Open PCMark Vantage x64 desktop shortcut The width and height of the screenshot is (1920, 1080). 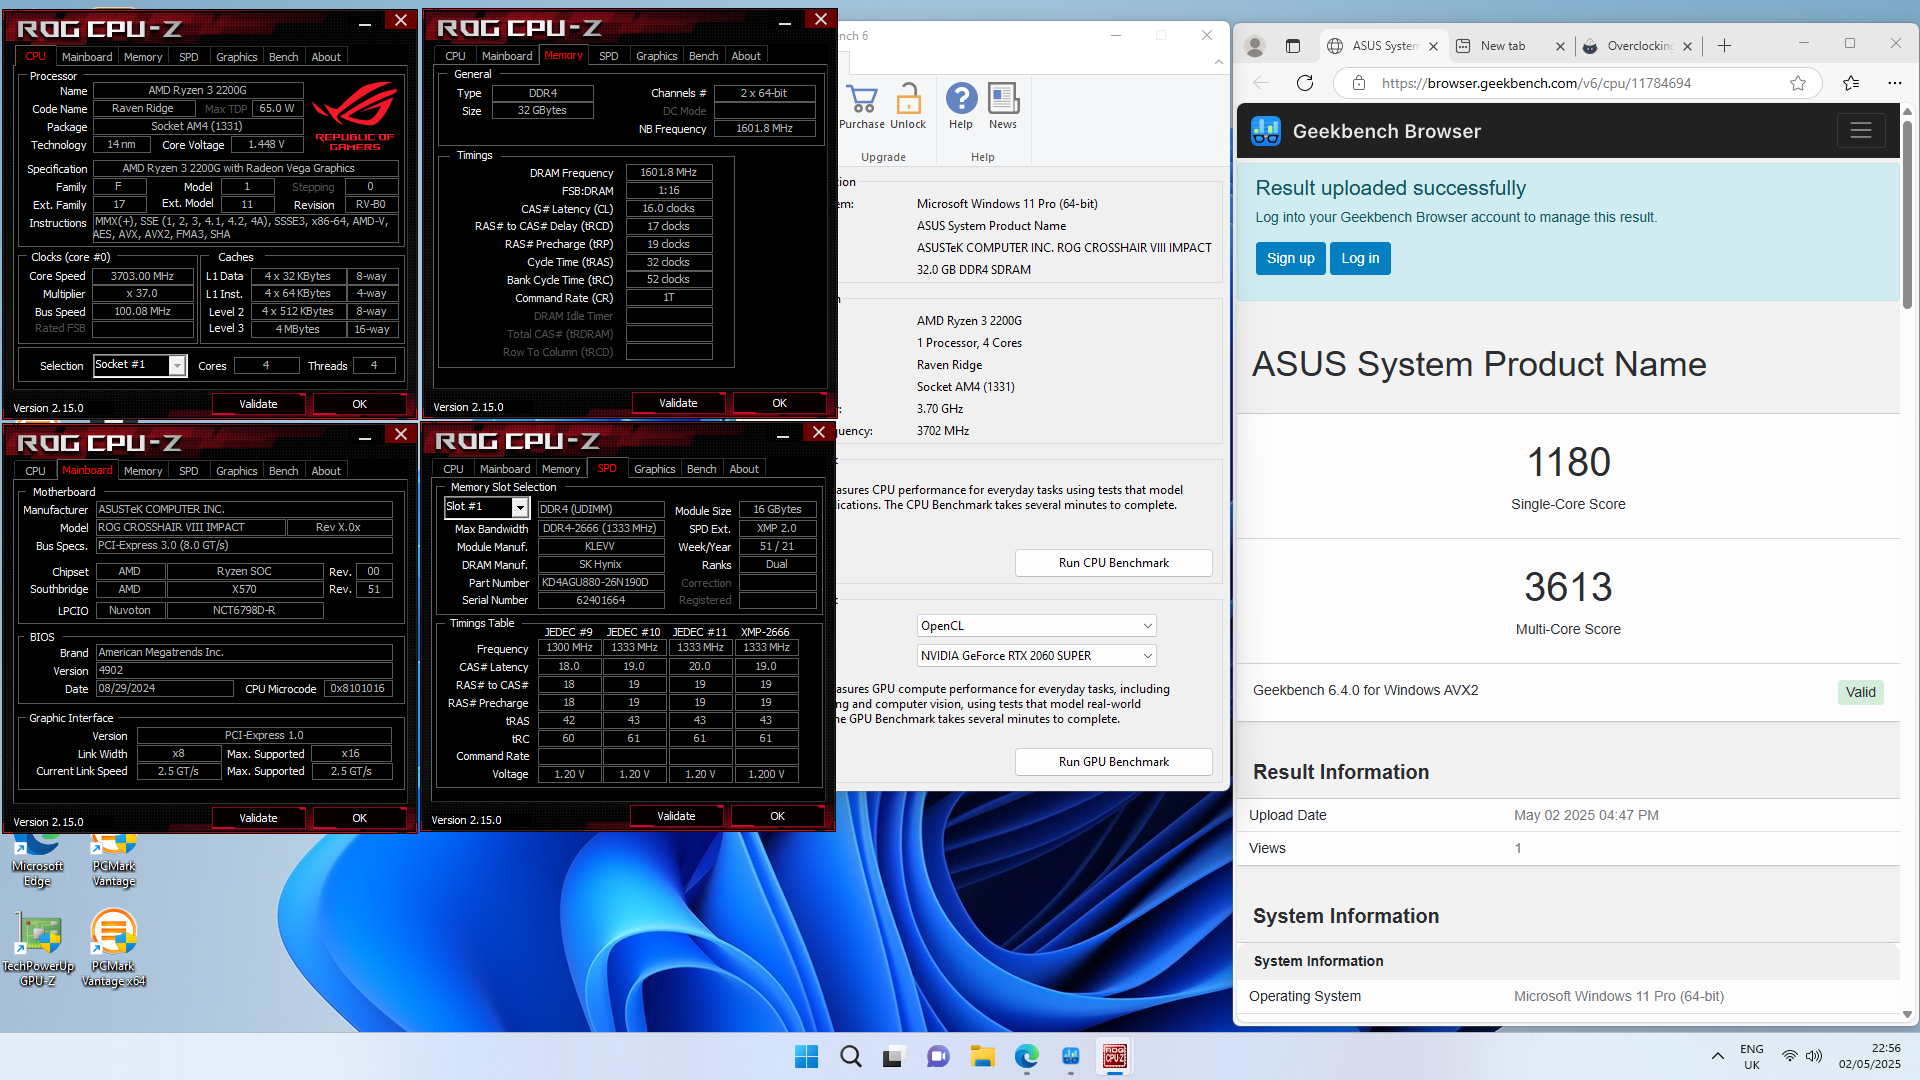tap(113, 948)
